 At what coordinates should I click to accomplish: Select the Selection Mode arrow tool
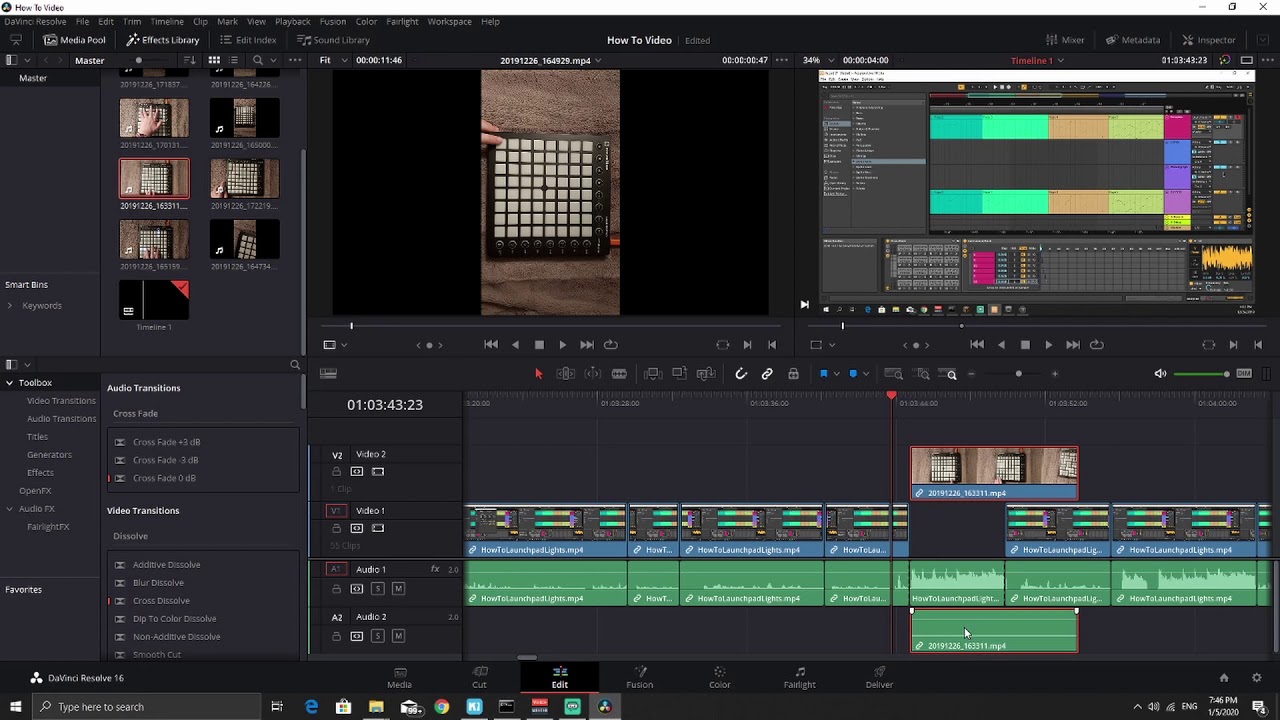coord(538,374)
